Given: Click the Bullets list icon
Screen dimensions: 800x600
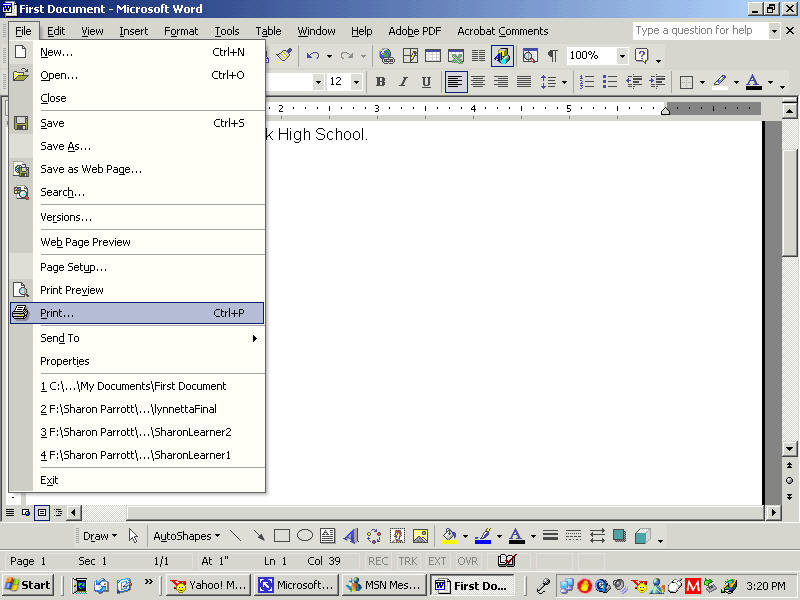Looking at the screenshot, I should point(610,82).
